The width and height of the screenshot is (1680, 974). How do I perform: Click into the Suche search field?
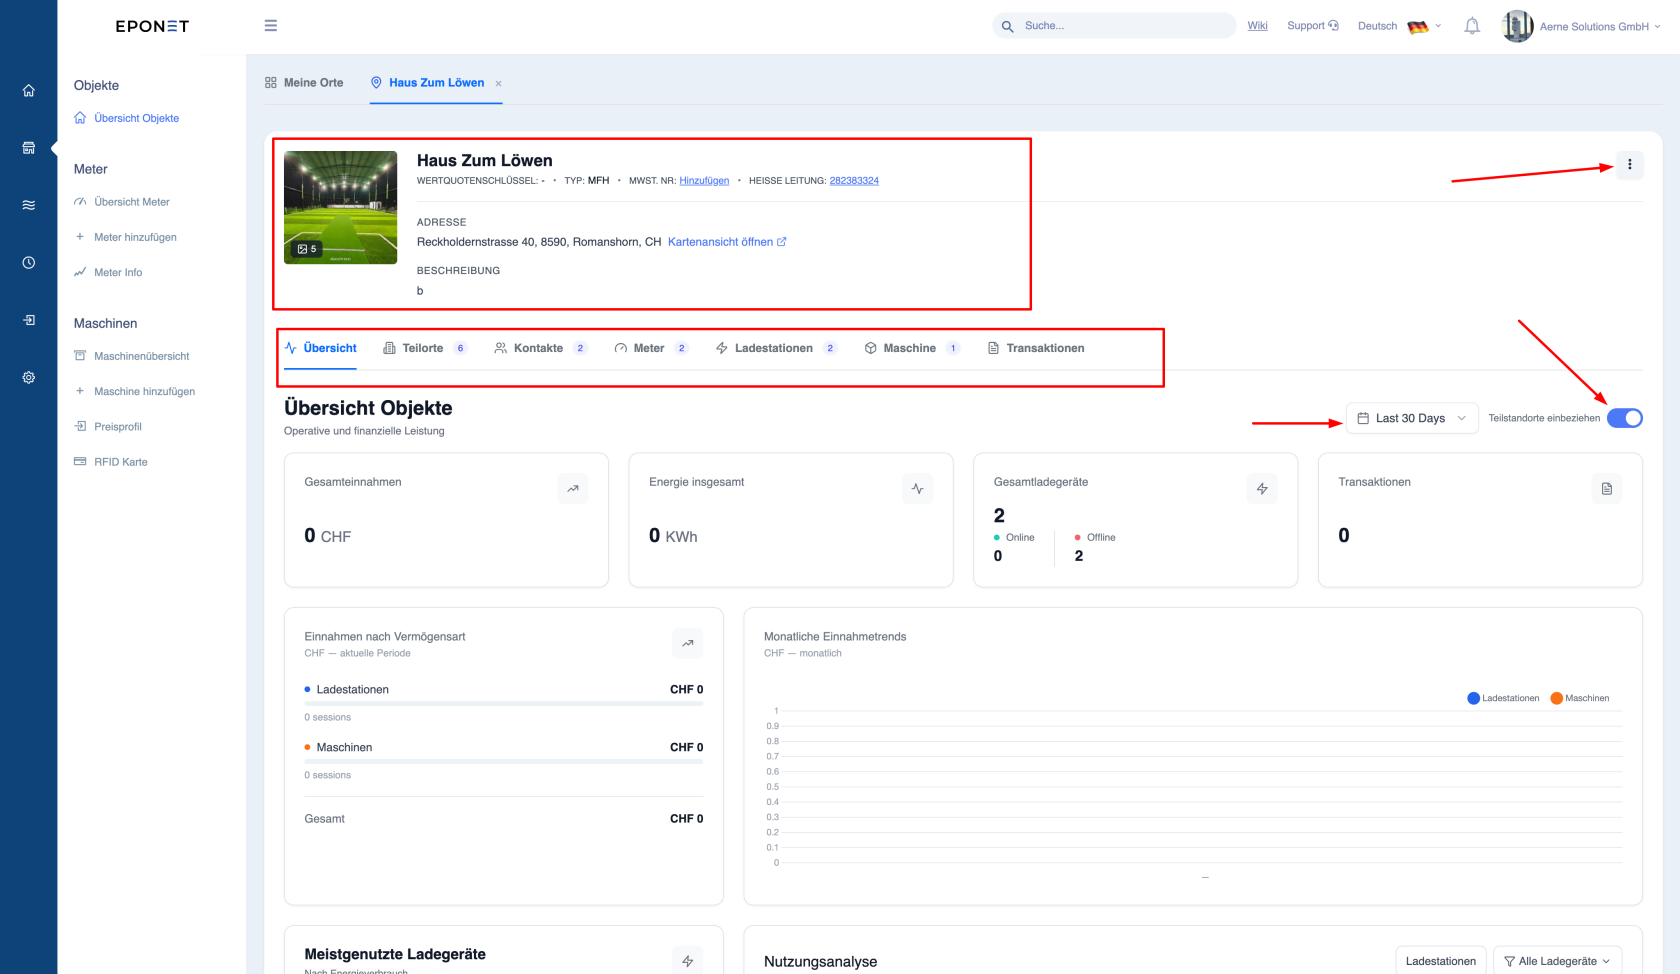click(1114, 26)
